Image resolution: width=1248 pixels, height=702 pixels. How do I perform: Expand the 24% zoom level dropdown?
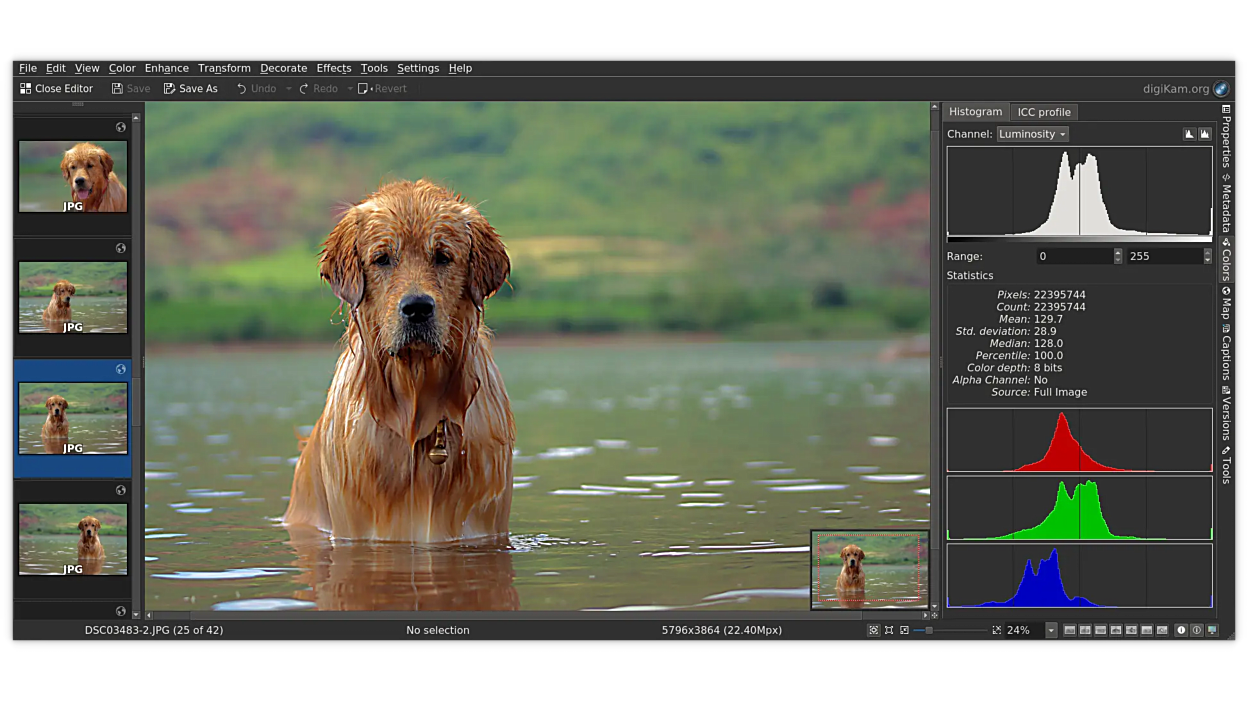pyautogui.click(x=1050, y=631)
